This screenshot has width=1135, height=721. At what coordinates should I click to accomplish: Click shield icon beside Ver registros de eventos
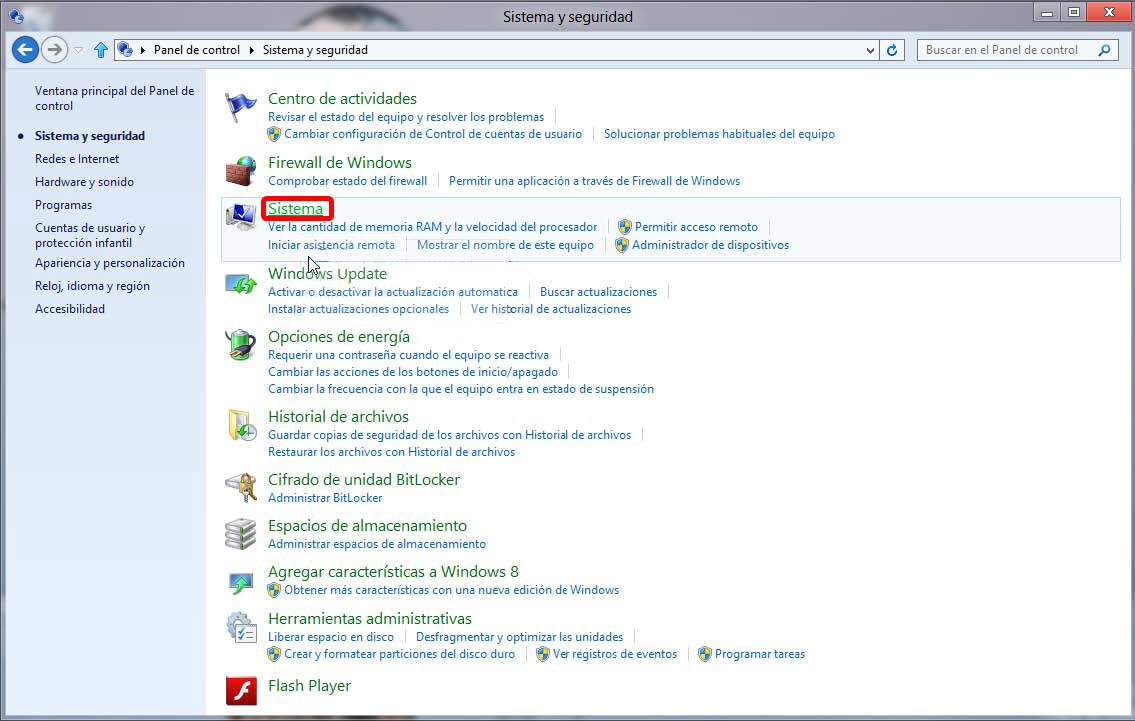point(543,654)
